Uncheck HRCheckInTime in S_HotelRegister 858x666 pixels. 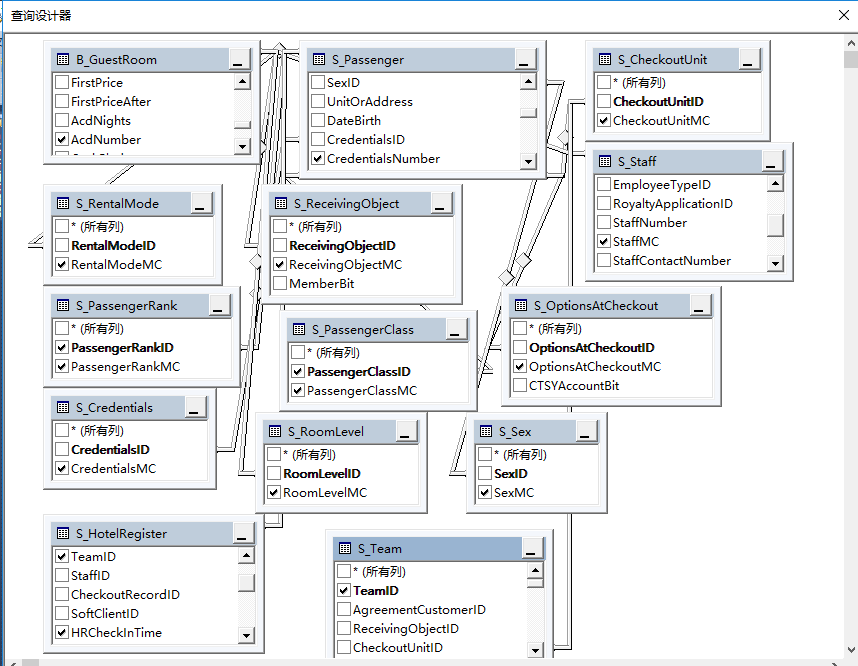point(62,633)
